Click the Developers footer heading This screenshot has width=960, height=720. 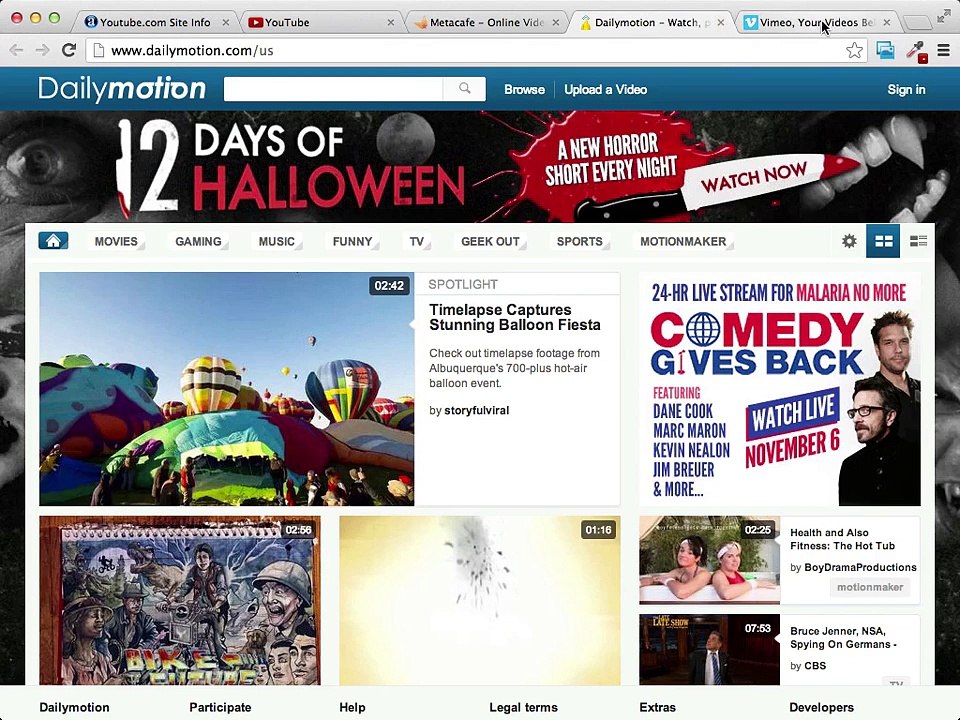coord(822,707)
